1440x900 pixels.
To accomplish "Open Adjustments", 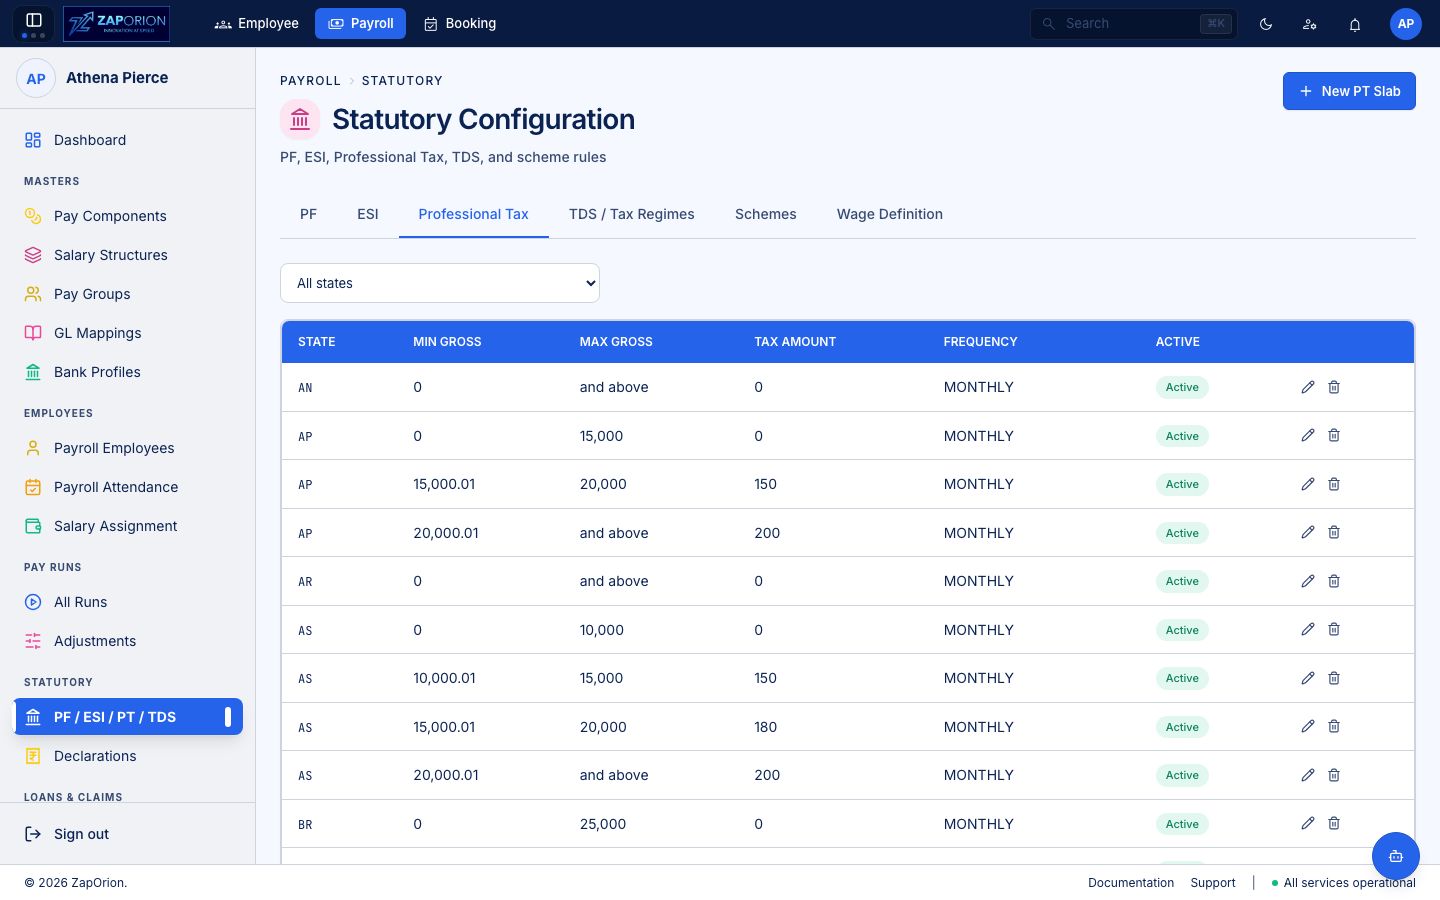I will pos(127,641).
